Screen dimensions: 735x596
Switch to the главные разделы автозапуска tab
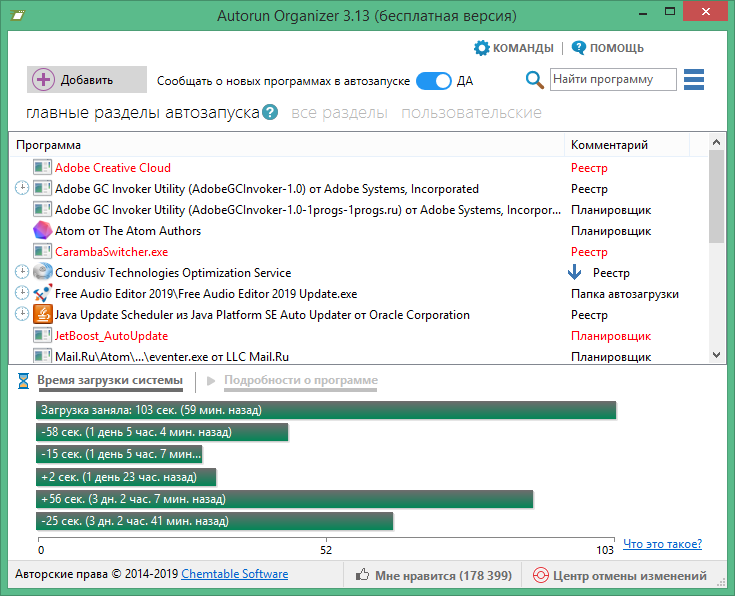pos(143,113)
